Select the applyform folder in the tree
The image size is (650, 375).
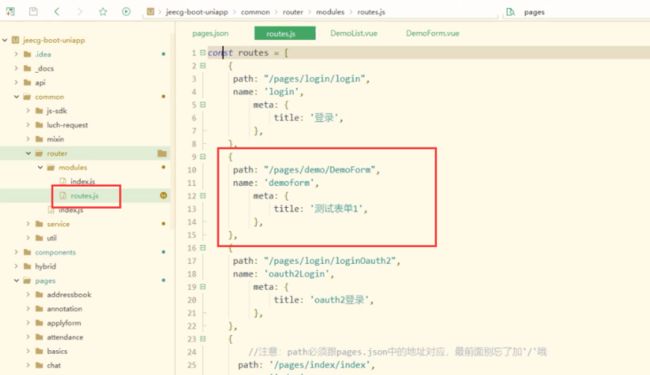click(64, 323)
